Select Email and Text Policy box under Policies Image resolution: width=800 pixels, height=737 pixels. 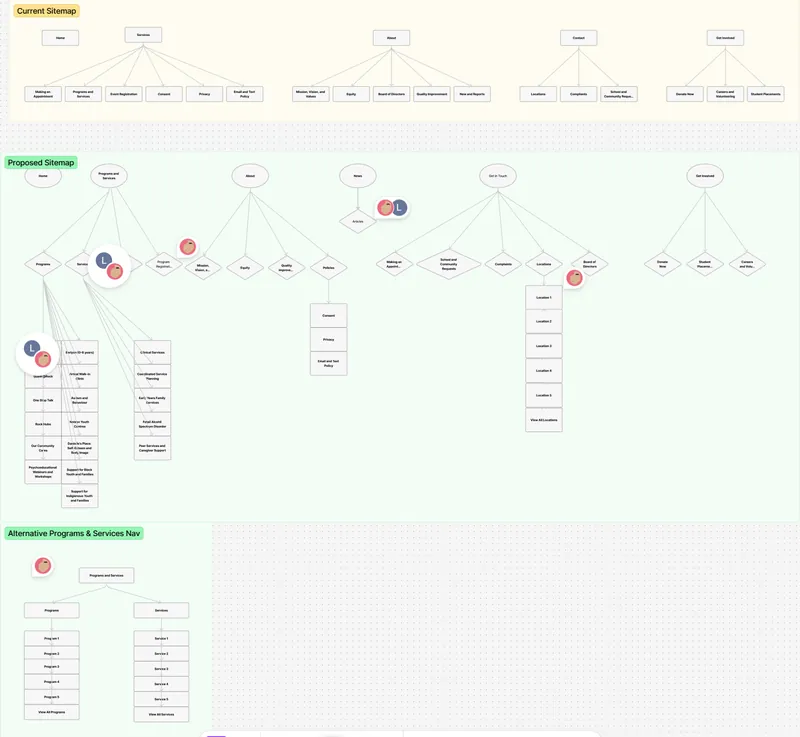coord(329,363)
